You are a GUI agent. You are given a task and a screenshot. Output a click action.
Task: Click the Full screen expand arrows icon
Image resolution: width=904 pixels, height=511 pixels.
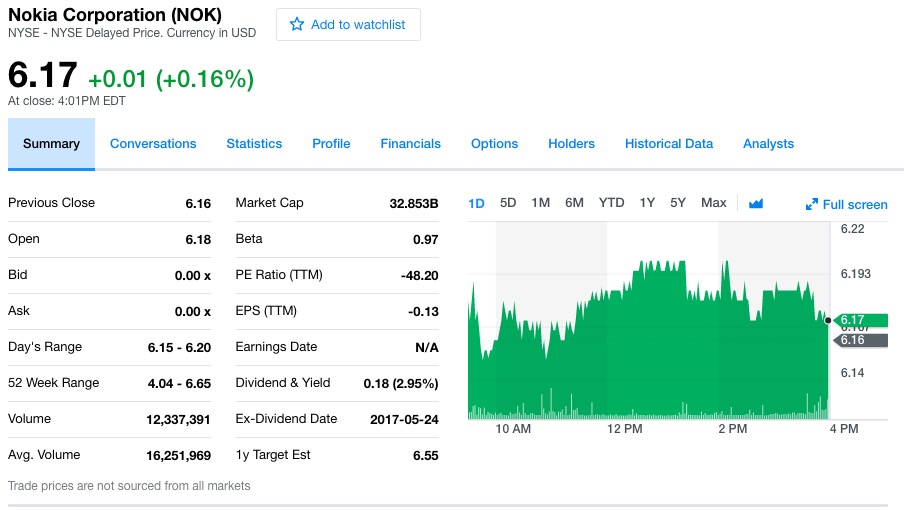tap(812, 205)
